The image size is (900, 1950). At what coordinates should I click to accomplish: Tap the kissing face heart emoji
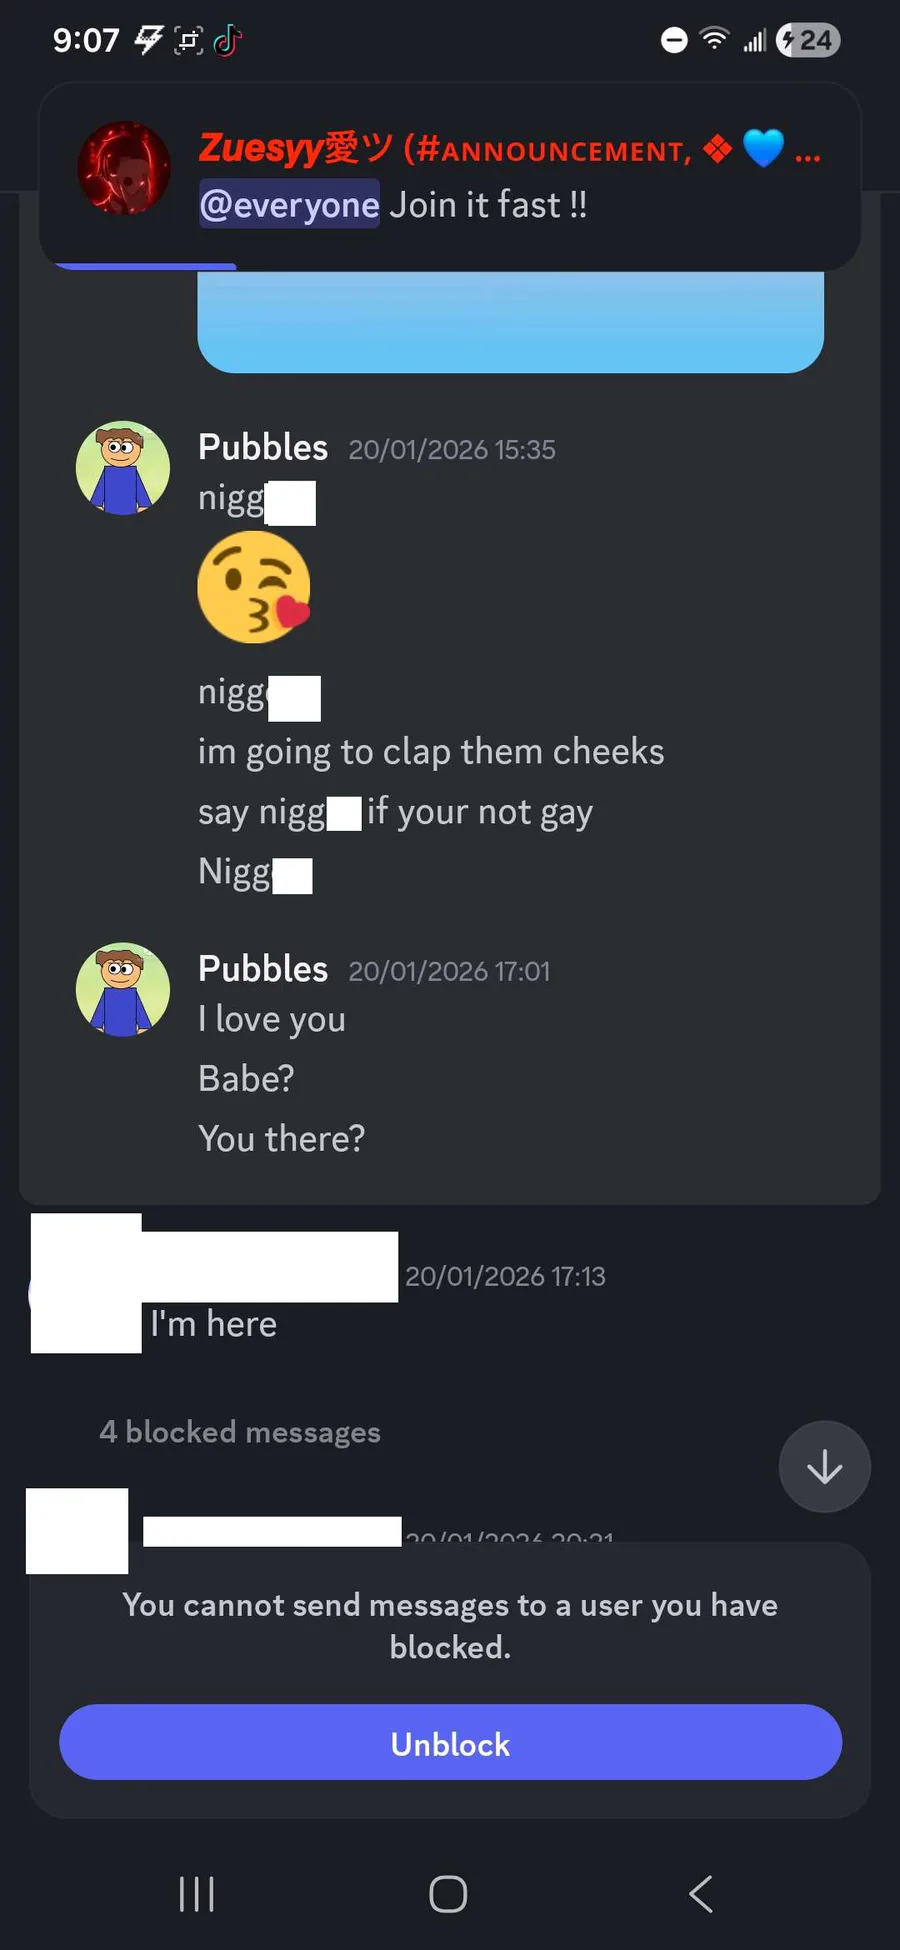[x=254, y=587]
